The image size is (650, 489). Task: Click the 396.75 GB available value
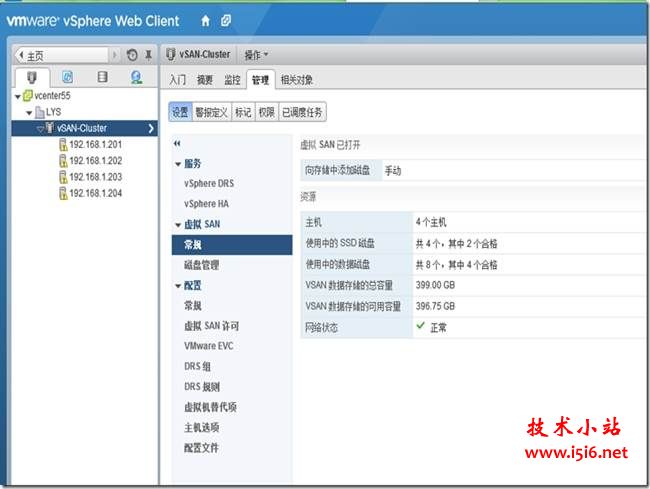(435, 306)
